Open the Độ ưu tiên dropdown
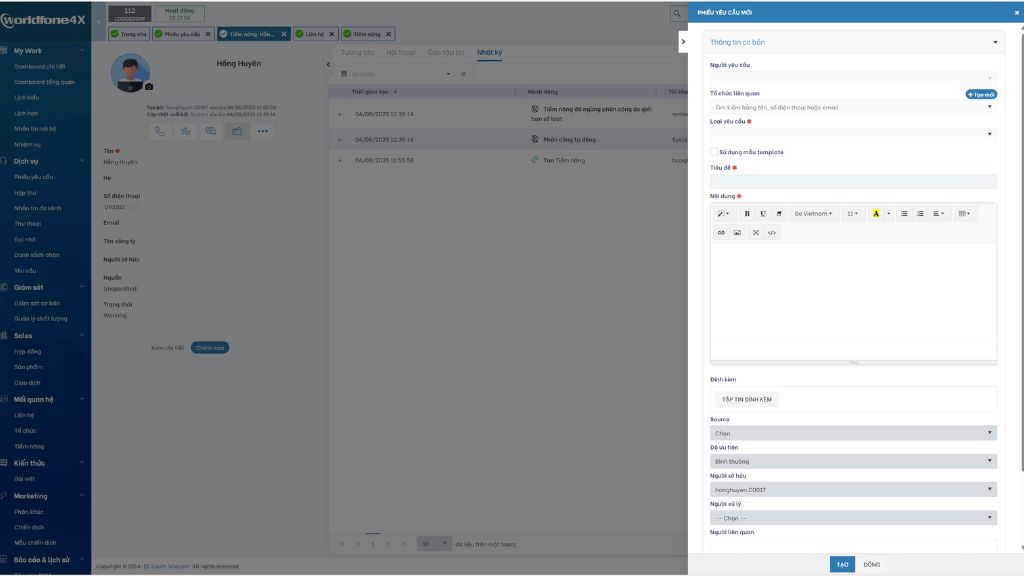1024x576 pixels. click(854, 461)
